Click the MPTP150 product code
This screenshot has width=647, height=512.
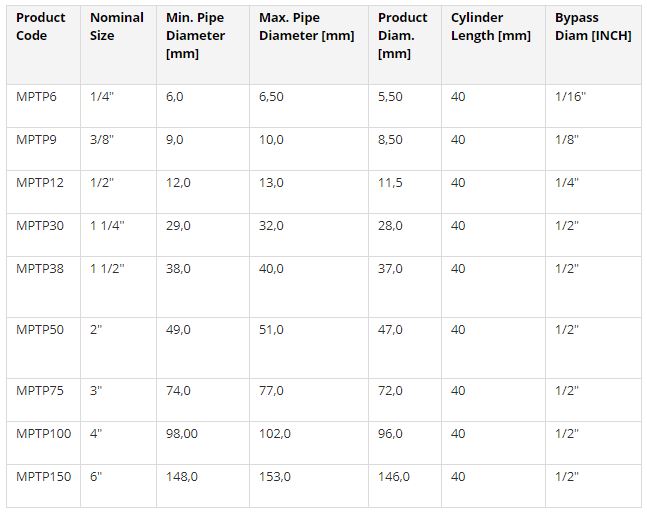(x=44, y=477)
